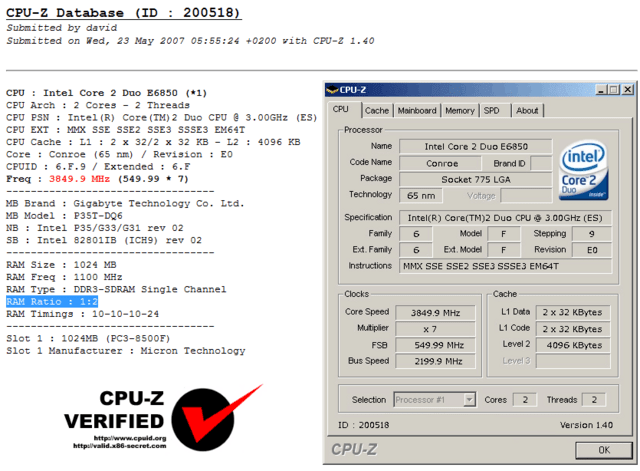
Task: Click the RAM Freq : 1100 MHz line
Action: pos(64,277)
